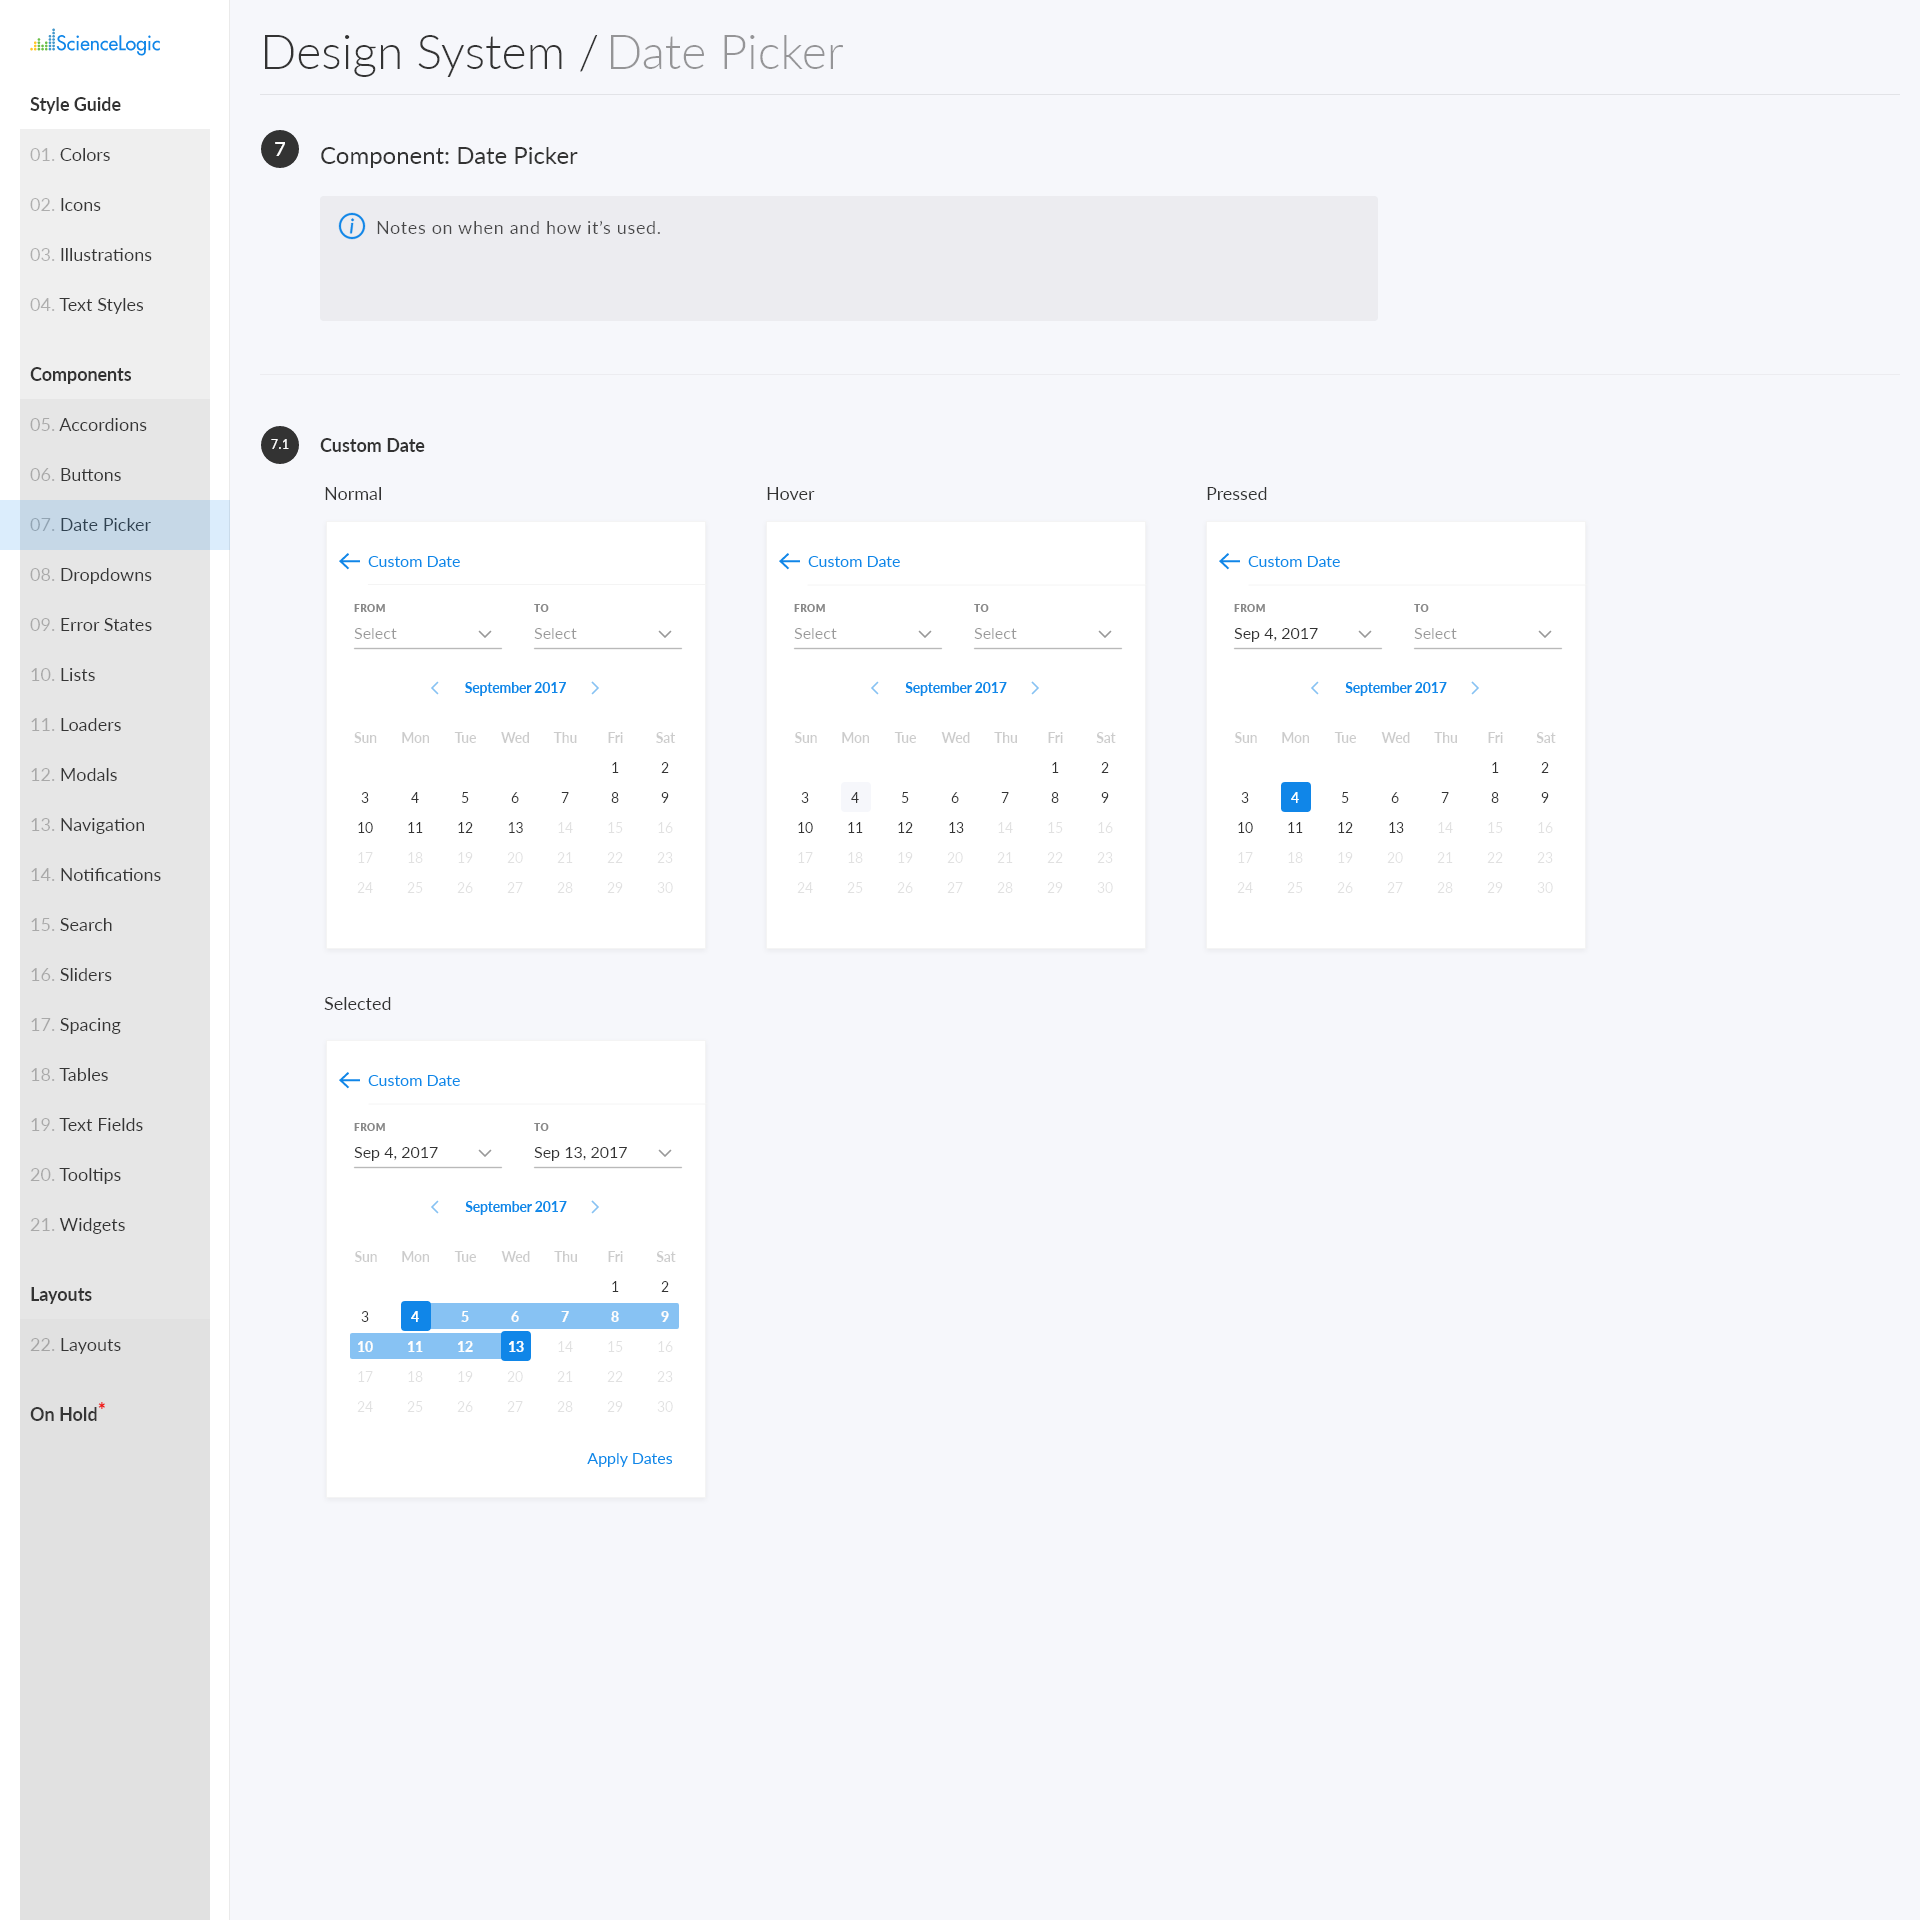
Task: Click the info icon in notes box
Action: (x=352, y=227)
